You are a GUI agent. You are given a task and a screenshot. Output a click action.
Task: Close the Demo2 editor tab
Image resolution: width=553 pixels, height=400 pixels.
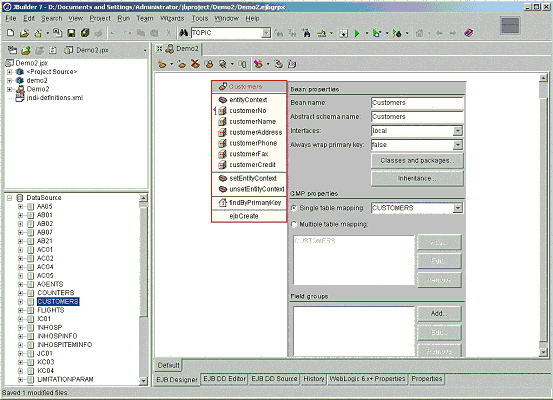159,48
